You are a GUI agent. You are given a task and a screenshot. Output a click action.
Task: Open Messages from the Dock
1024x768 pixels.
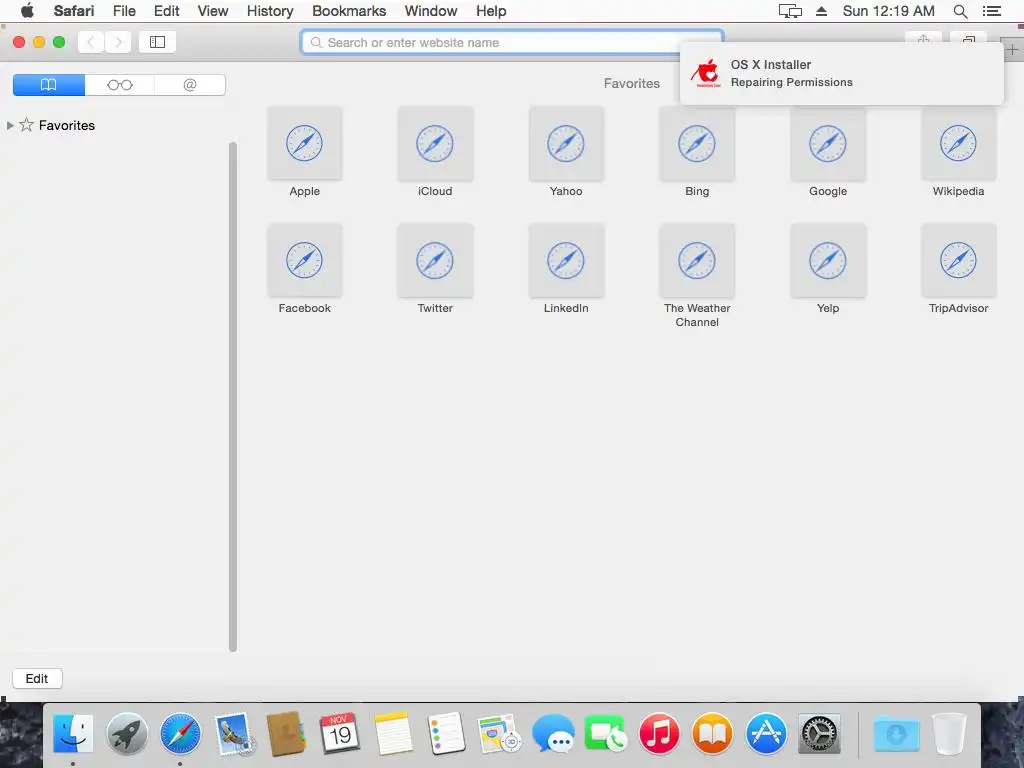[x=553, y=733]
